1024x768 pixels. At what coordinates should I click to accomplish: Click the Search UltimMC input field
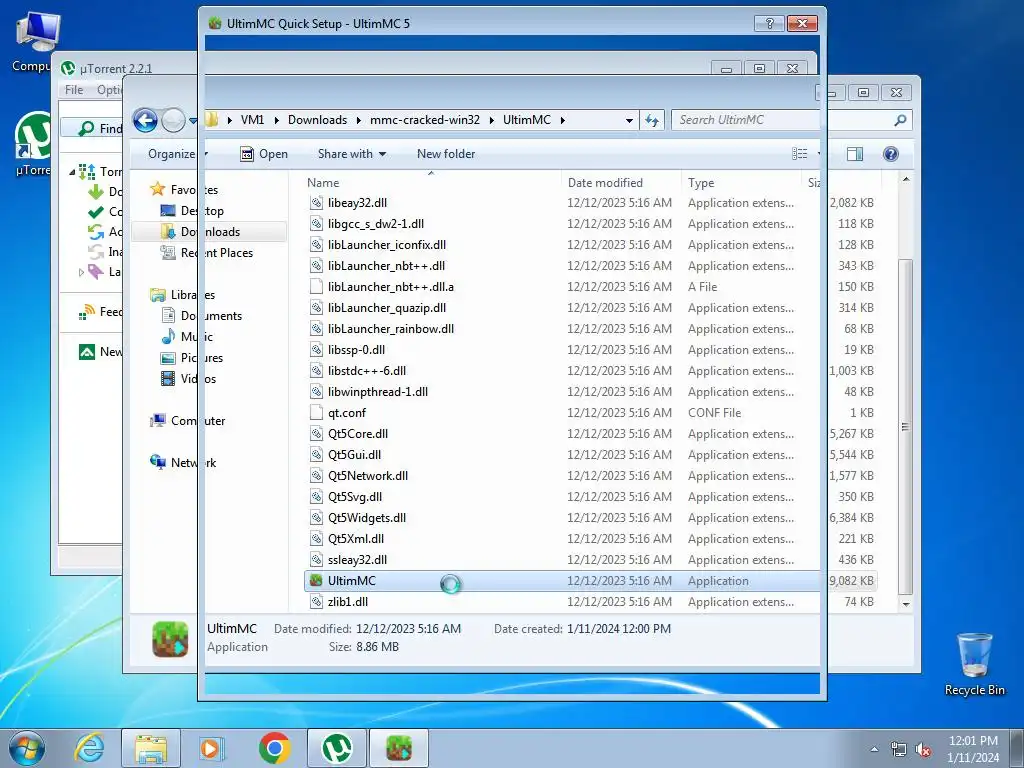tap(780, 120)
